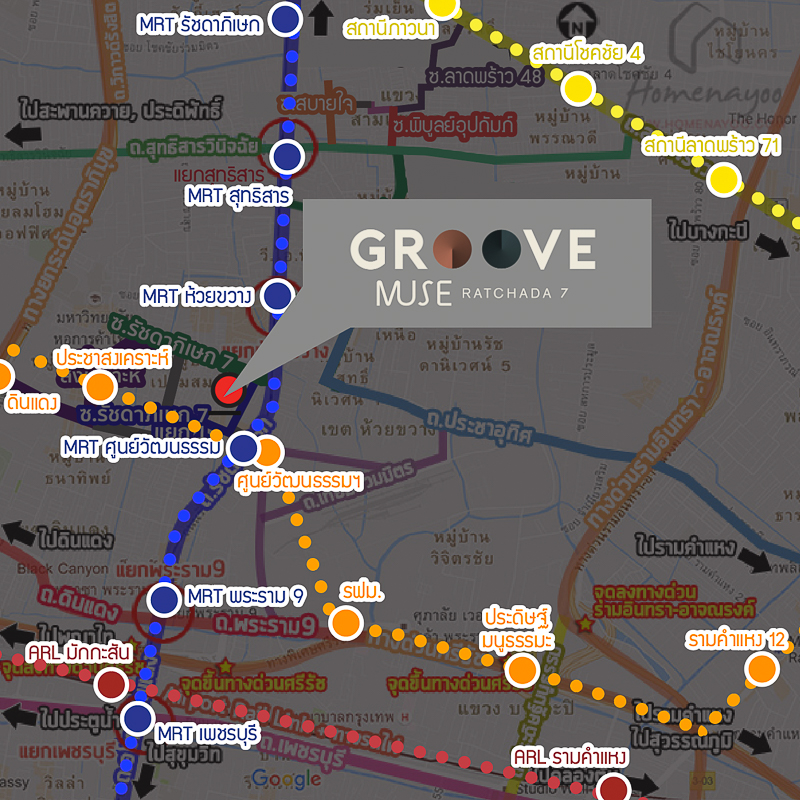Click the MRT เพชรบุรี label
The width and height of the screenshot is (800, 800).
tap(208, 734)
